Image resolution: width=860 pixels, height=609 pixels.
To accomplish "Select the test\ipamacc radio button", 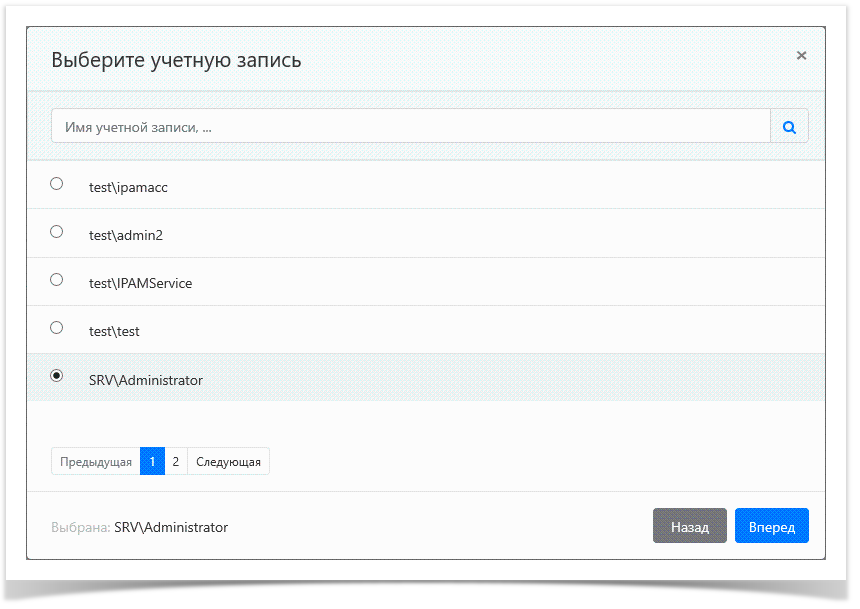I will click(57, 184).
